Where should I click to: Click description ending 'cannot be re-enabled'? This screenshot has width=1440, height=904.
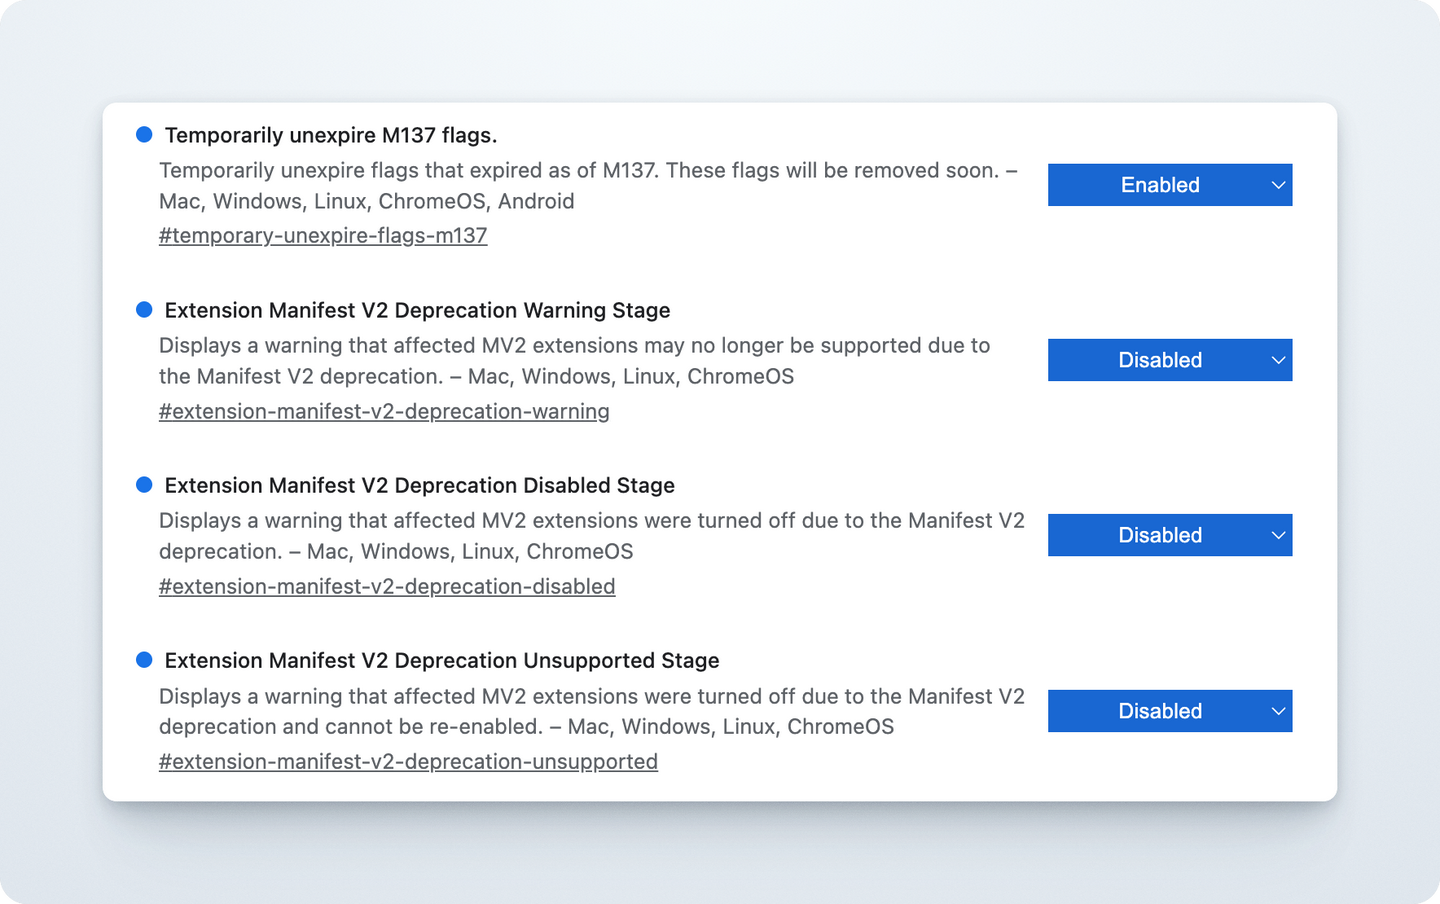pyautogui.click(x=592, y=711)
